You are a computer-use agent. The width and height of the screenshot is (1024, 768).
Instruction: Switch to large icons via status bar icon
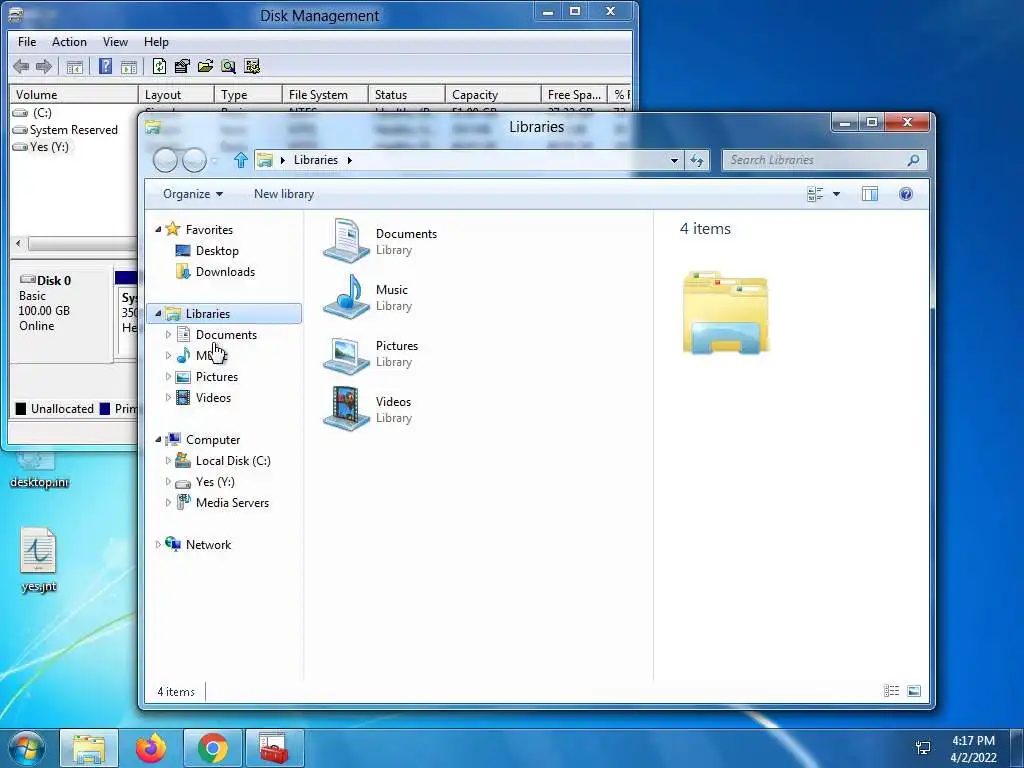point(914,691)
